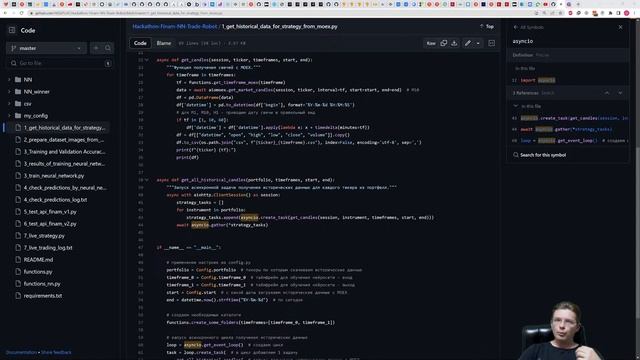Switch to the Code tab

(x=140, y=43)
